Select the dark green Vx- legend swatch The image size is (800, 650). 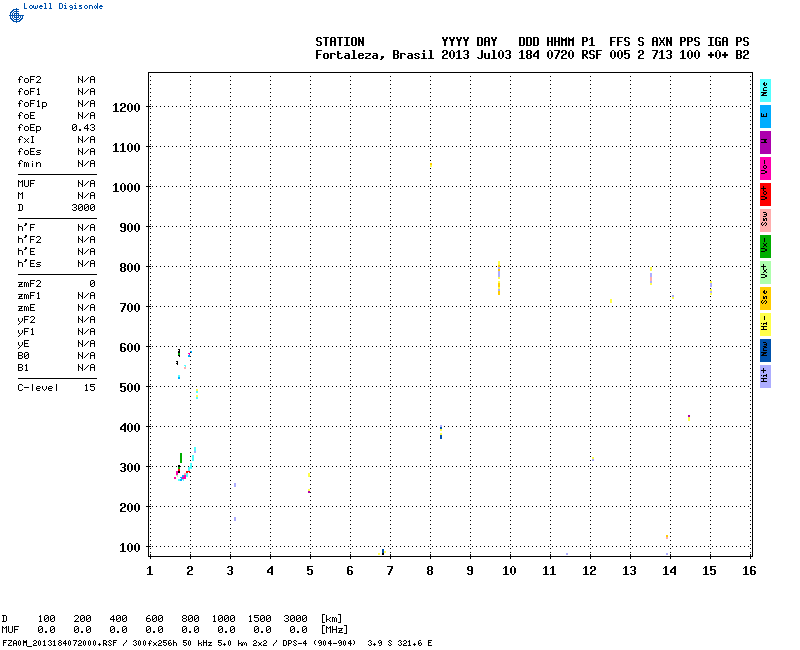(765, 246)
